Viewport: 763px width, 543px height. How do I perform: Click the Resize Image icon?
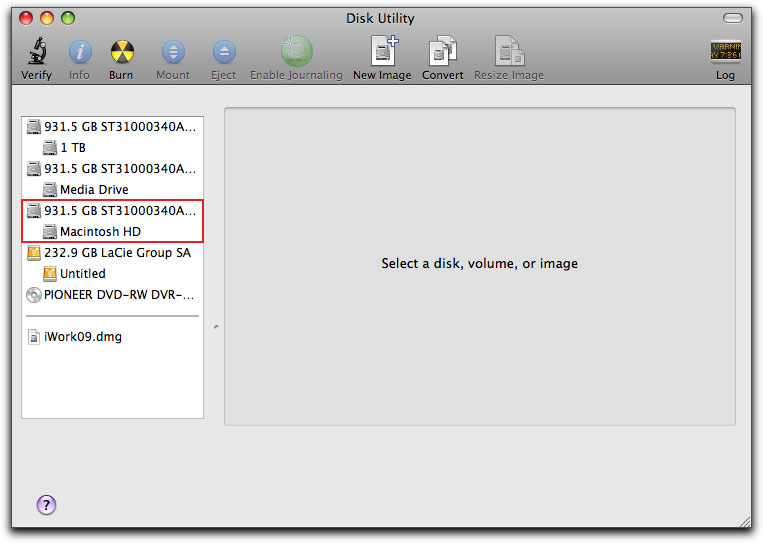pyautogui.click(x=509, y=51)
